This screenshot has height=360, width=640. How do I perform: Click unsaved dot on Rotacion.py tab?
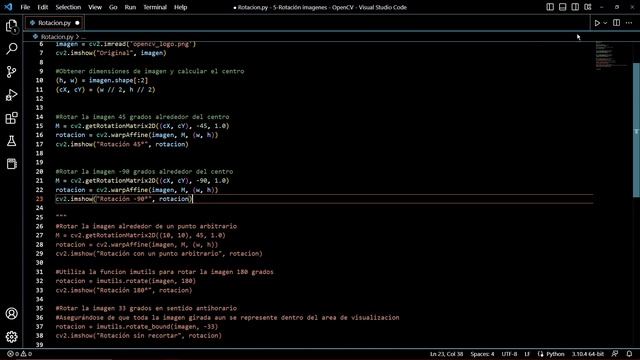coord(77,23)
